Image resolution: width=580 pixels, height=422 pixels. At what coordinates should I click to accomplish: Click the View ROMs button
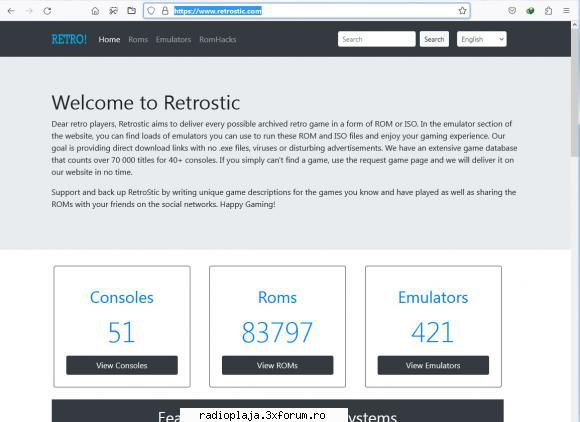pyautogui.click(x=277, y=365)
